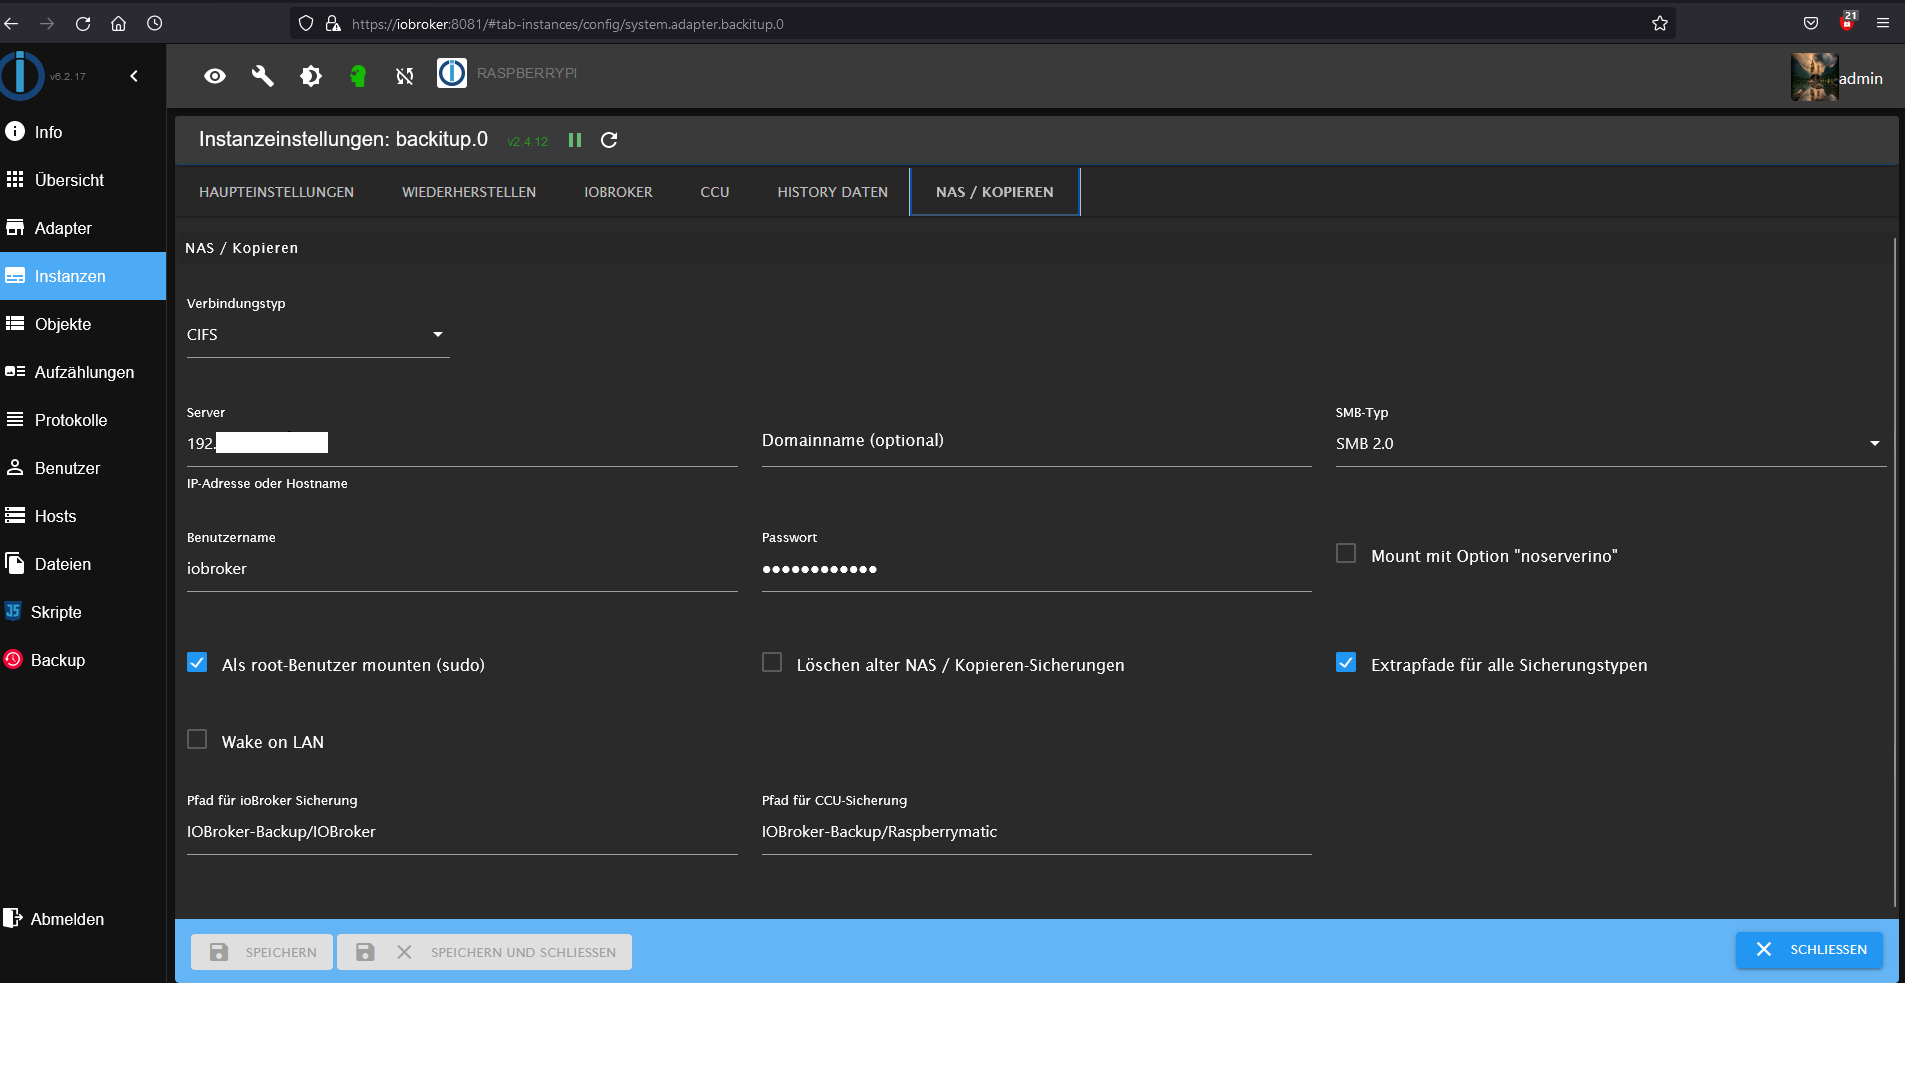Open Aufzählungen in sidebar
This screenshot has width=1920, height=1080.
click(83, 372)
